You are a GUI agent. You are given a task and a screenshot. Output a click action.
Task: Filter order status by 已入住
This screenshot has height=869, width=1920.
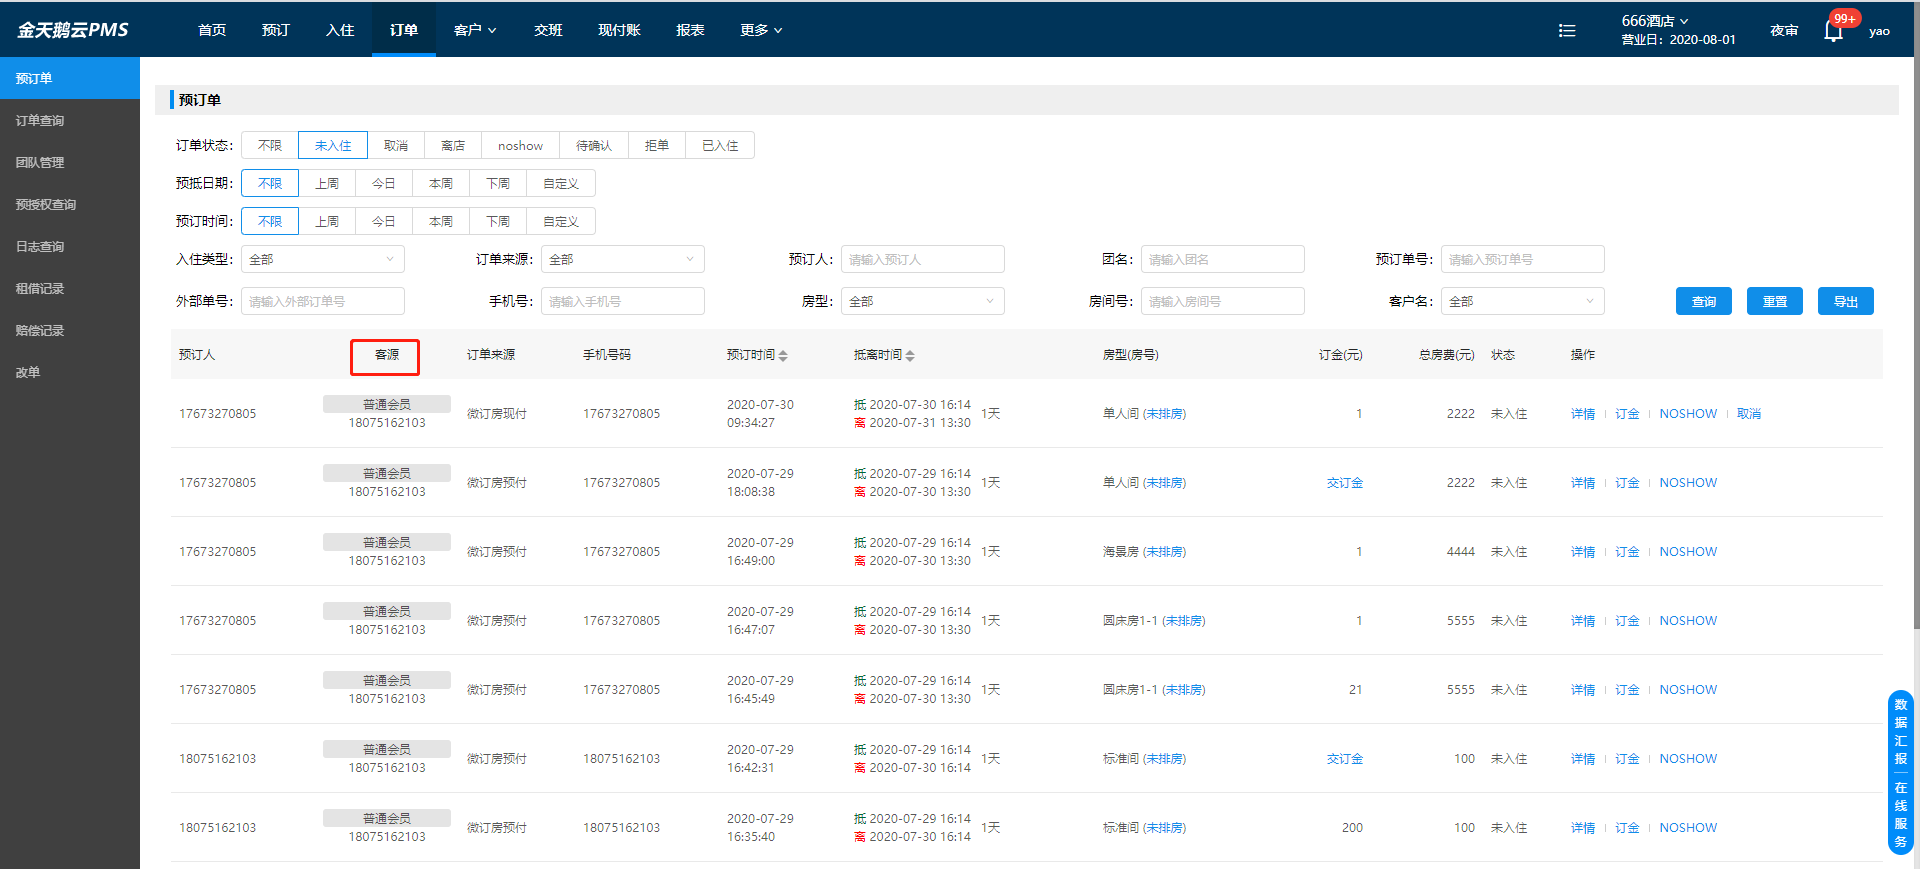(x=720, y=145)
